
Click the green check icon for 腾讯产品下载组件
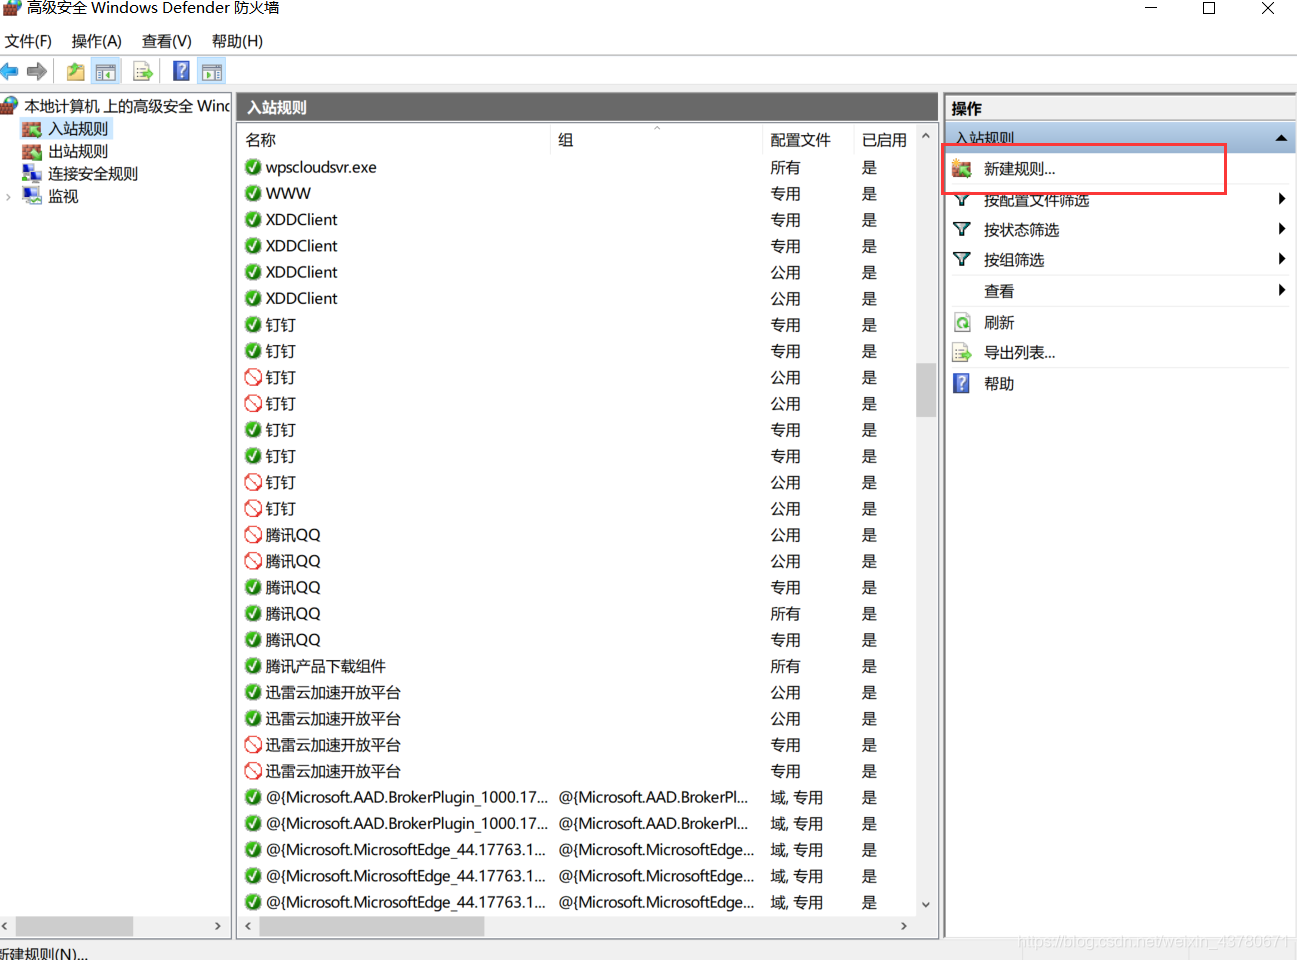pyautogui.click(x=253, y=664)
